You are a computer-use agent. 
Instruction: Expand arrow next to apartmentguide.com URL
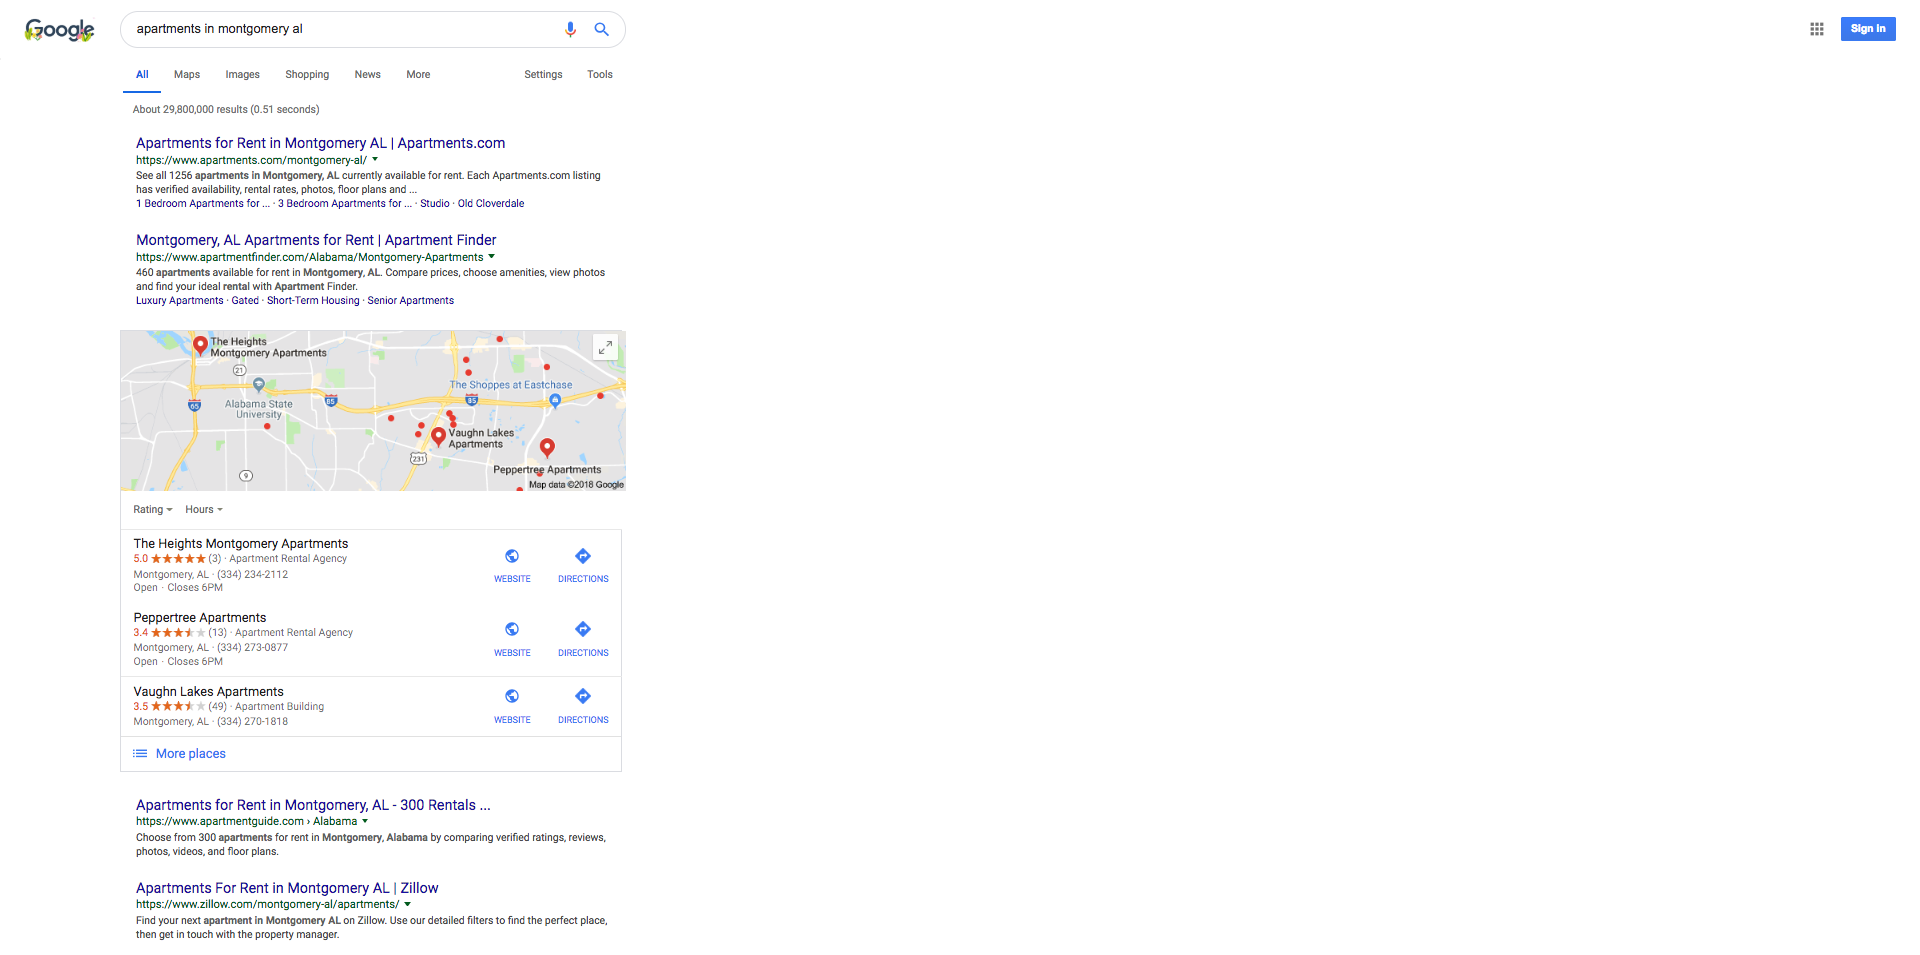(365, 821)
